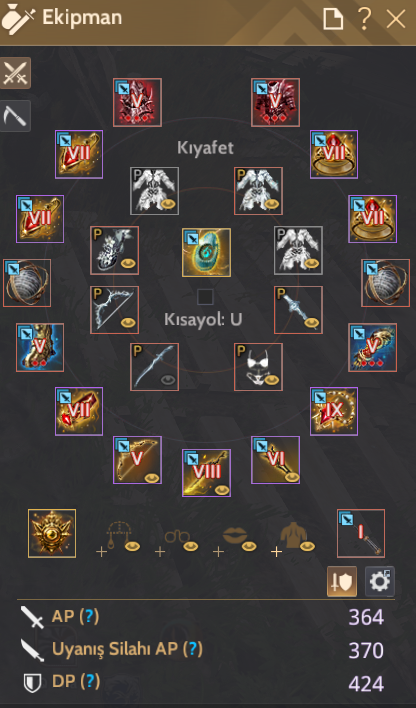Select the VI sub-weapon dagger slot
The height and width of the screenshot is (708, 416).
[x=276, y=460]
